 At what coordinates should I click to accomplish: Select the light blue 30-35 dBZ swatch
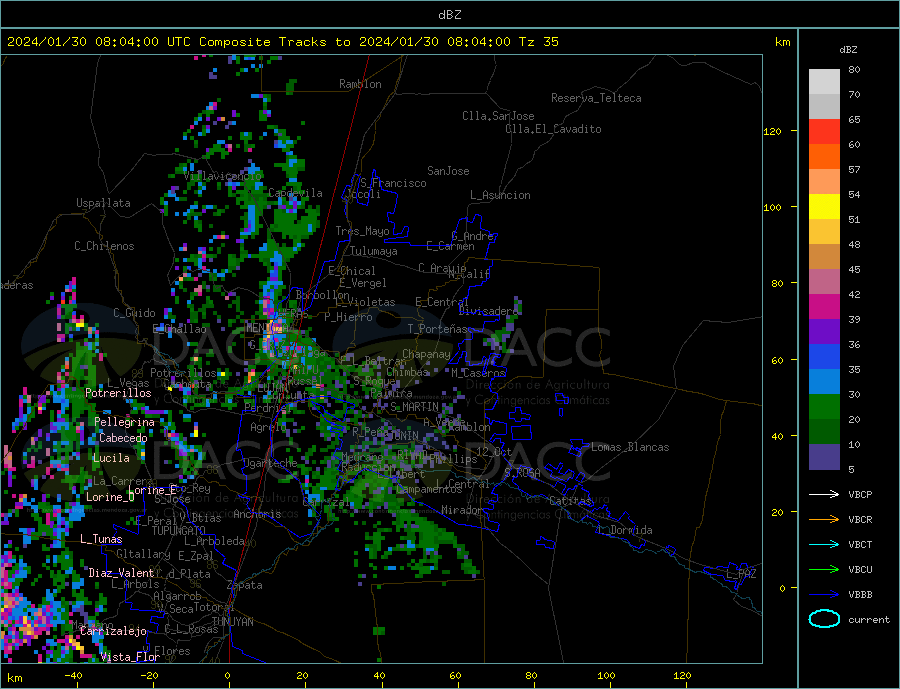pyautogui.click(x=824, y=382)
